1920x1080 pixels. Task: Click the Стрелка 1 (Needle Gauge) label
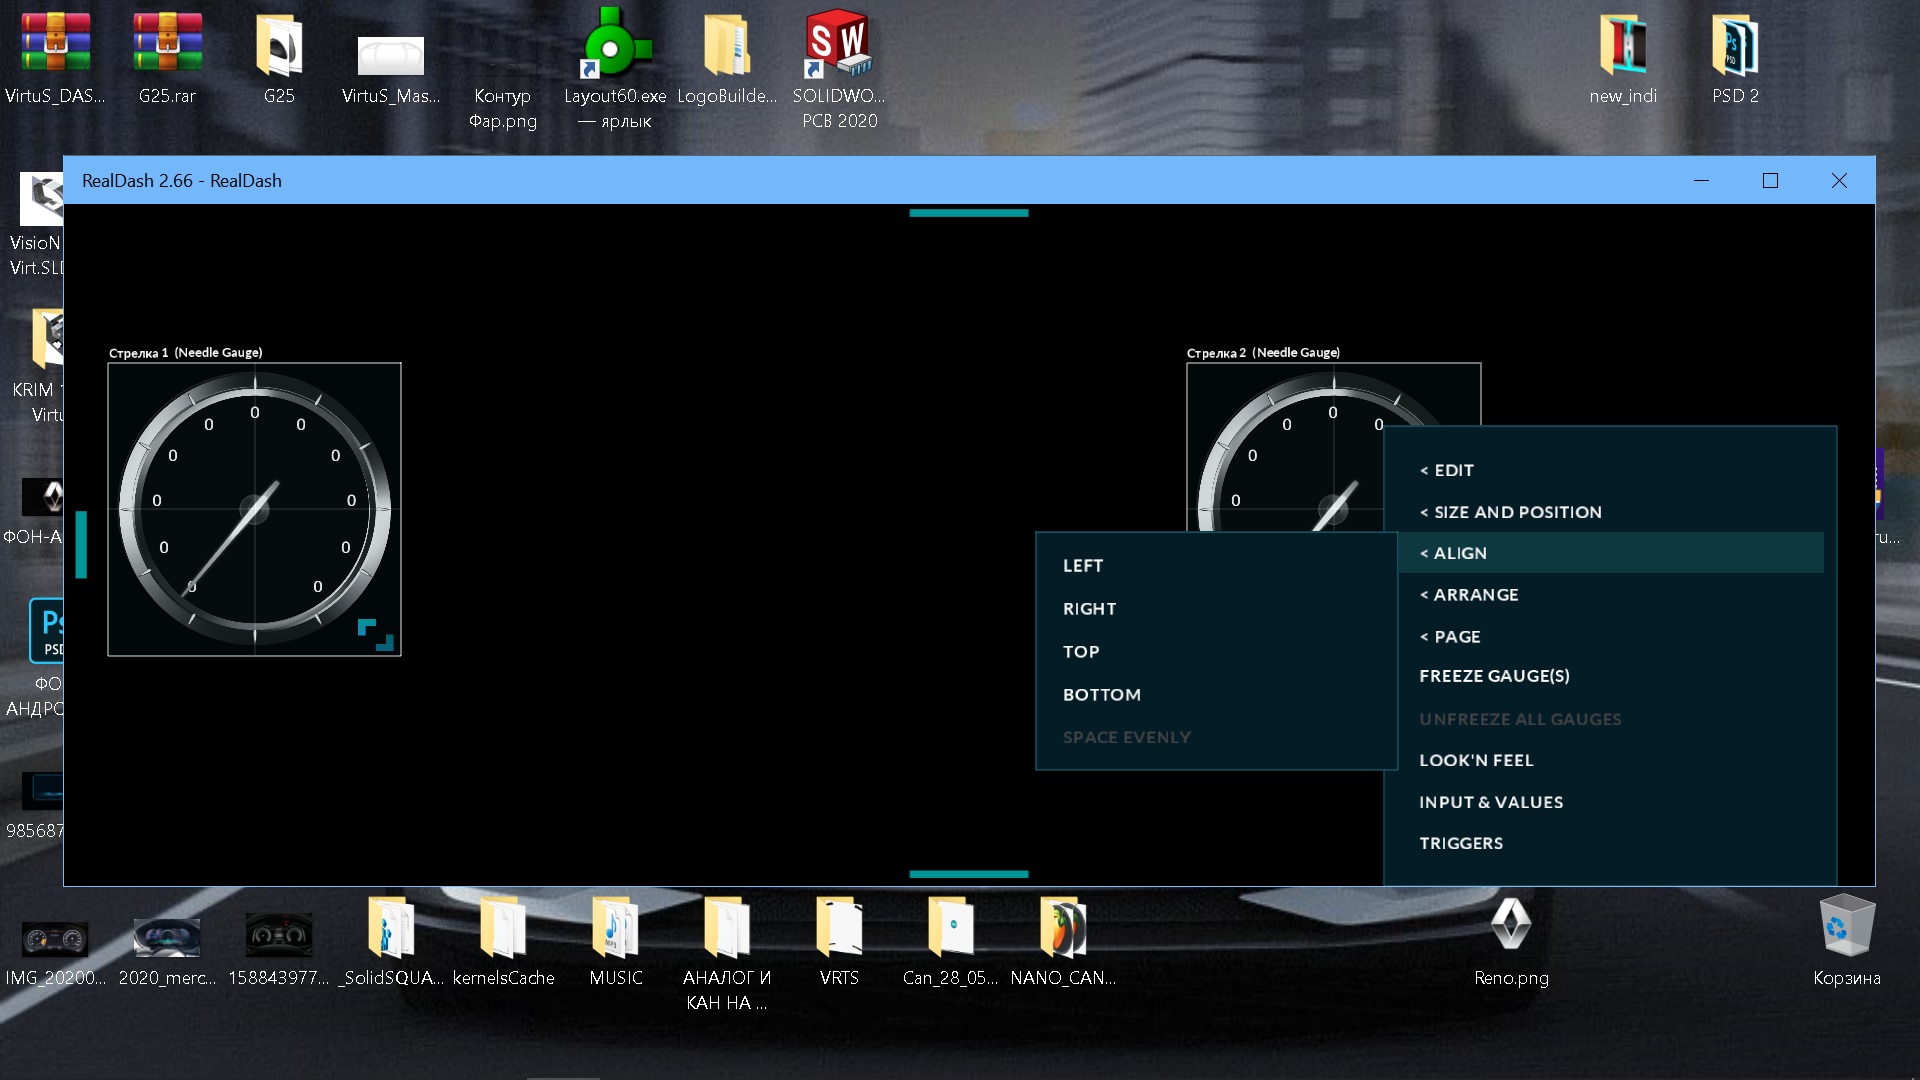pos(186,353)
